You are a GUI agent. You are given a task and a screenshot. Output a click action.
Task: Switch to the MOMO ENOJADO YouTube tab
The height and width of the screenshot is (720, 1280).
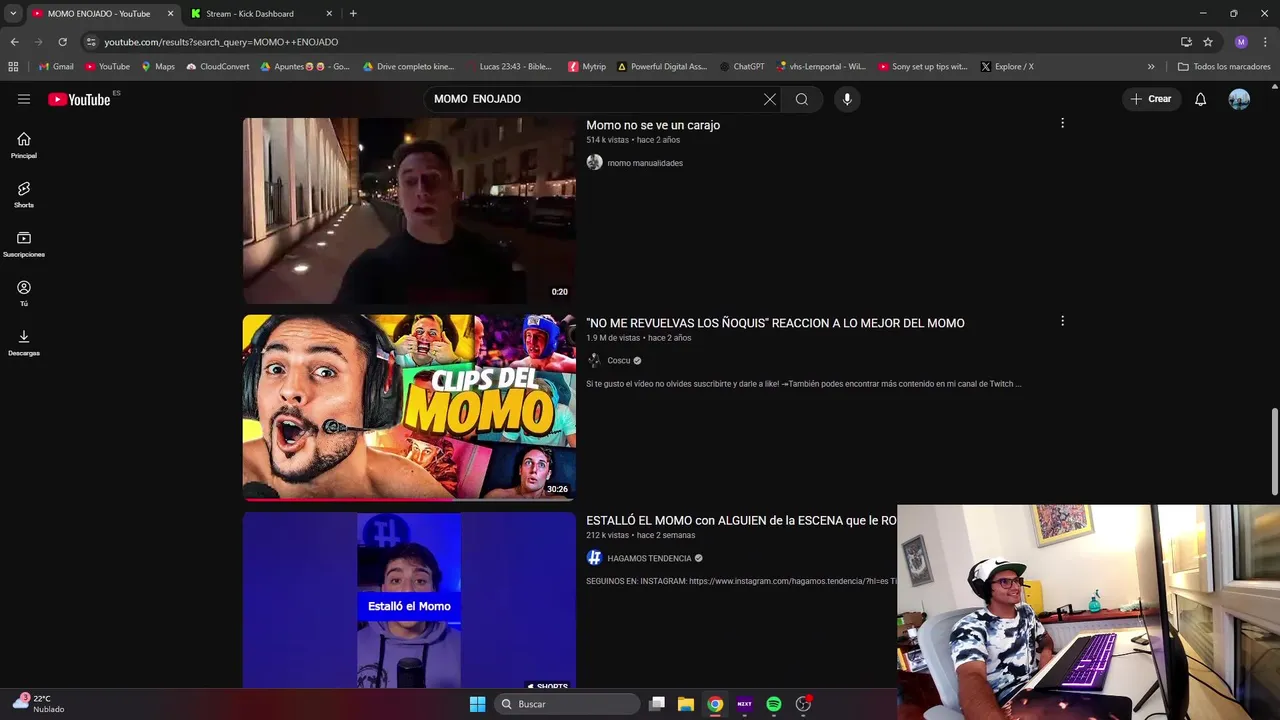99,14
